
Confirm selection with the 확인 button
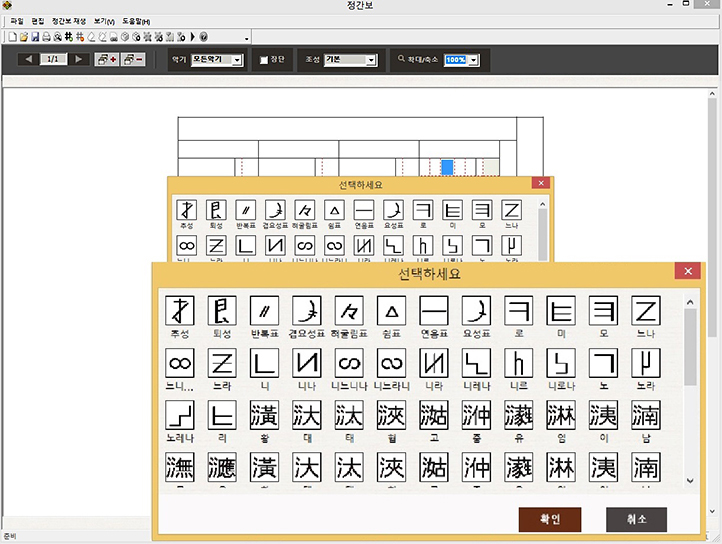click(550, 520)
